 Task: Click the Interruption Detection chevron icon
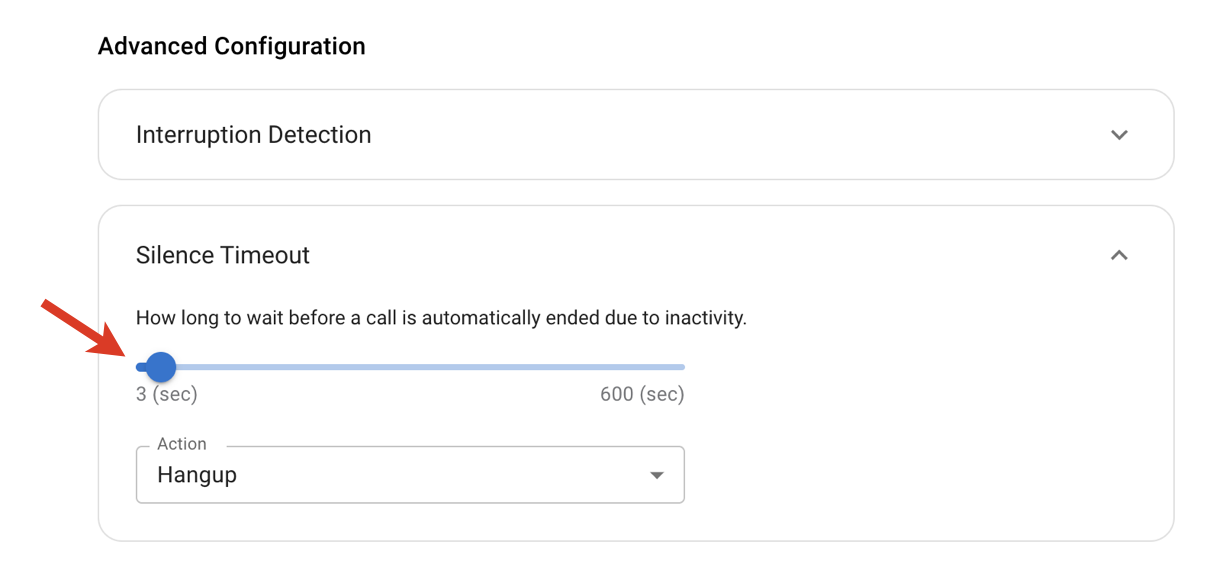tap(1121, 134)
